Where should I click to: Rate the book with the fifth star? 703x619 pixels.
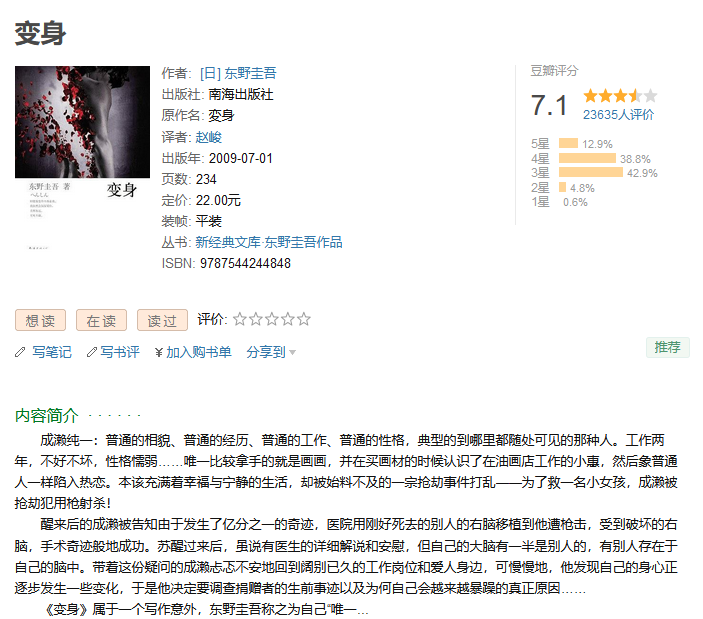(304, 319)
